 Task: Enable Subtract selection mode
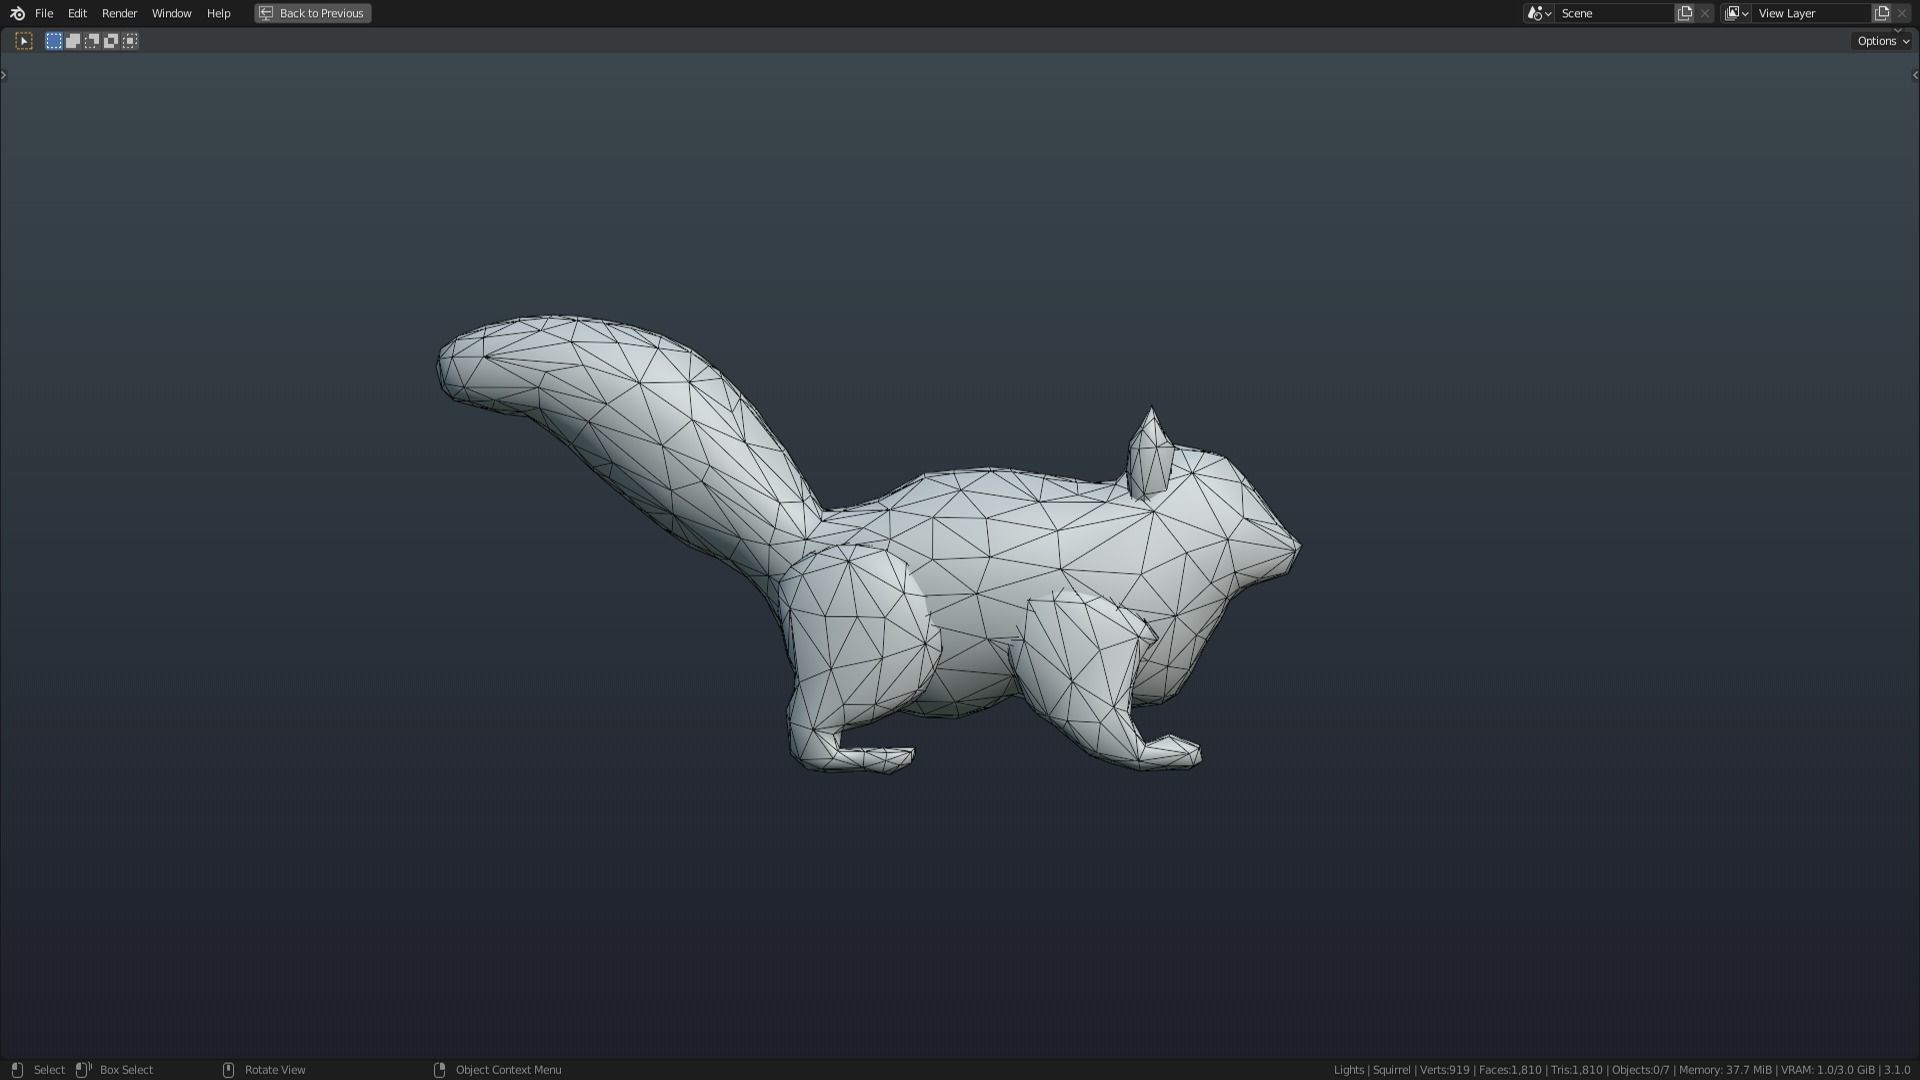(91, 40)
